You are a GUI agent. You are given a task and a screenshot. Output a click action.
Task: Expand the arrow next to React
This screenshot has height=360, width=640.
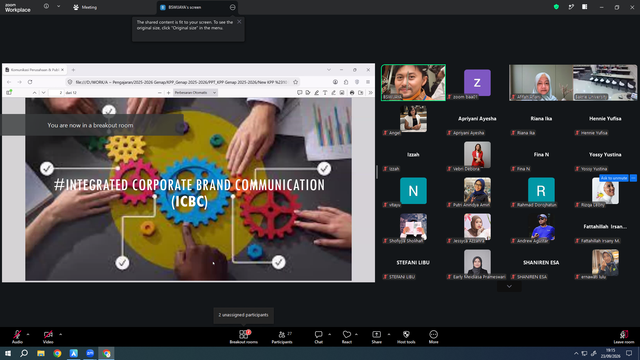coord(356,334)
